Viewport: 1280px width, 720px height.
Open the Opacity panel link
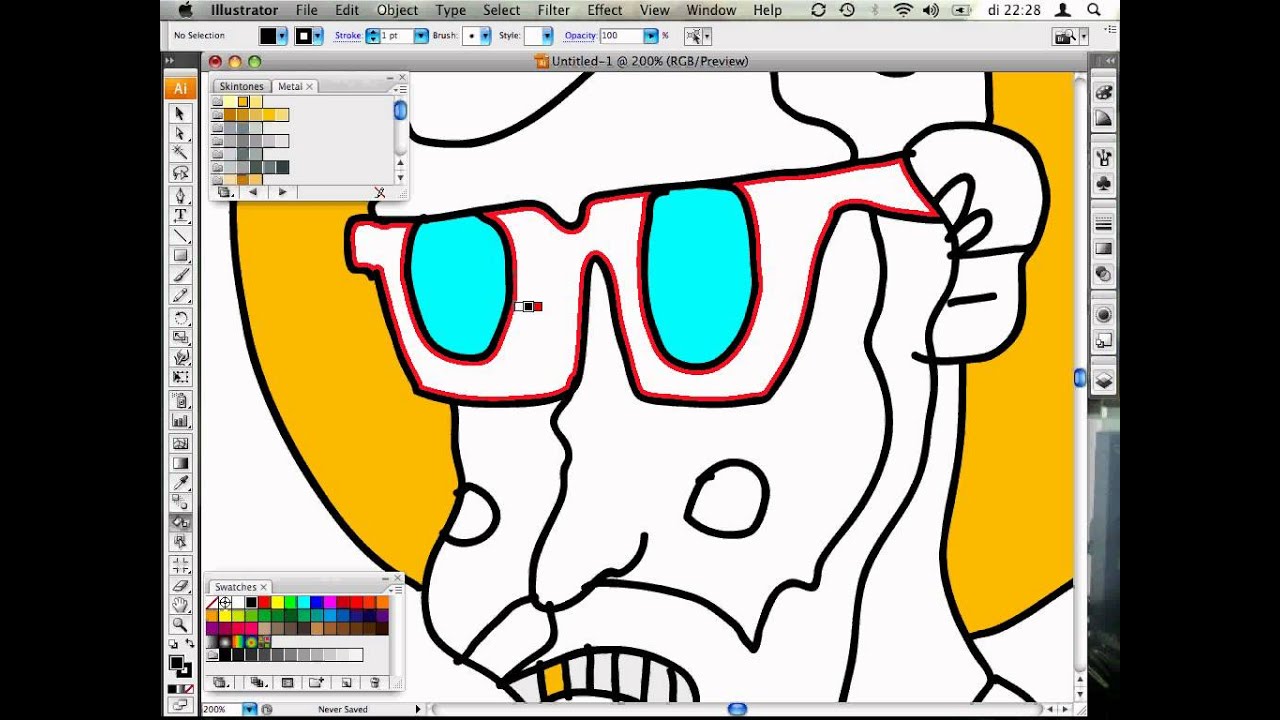[580, 36]
